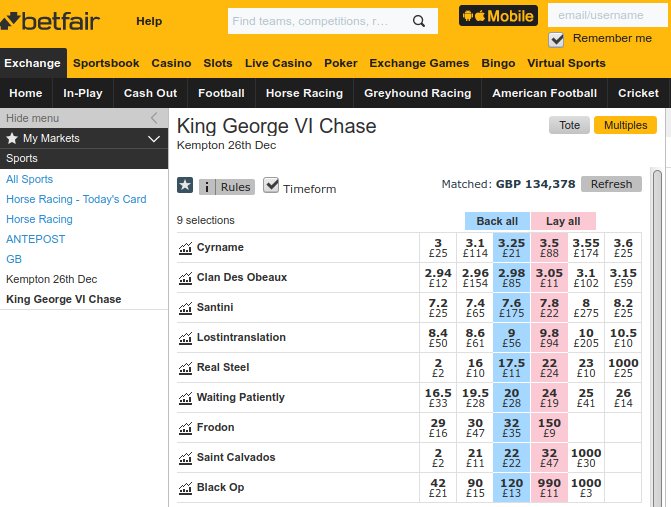671x507 pixels.
Task: Expand the My Markets dropdown
Action: (154, 139)
